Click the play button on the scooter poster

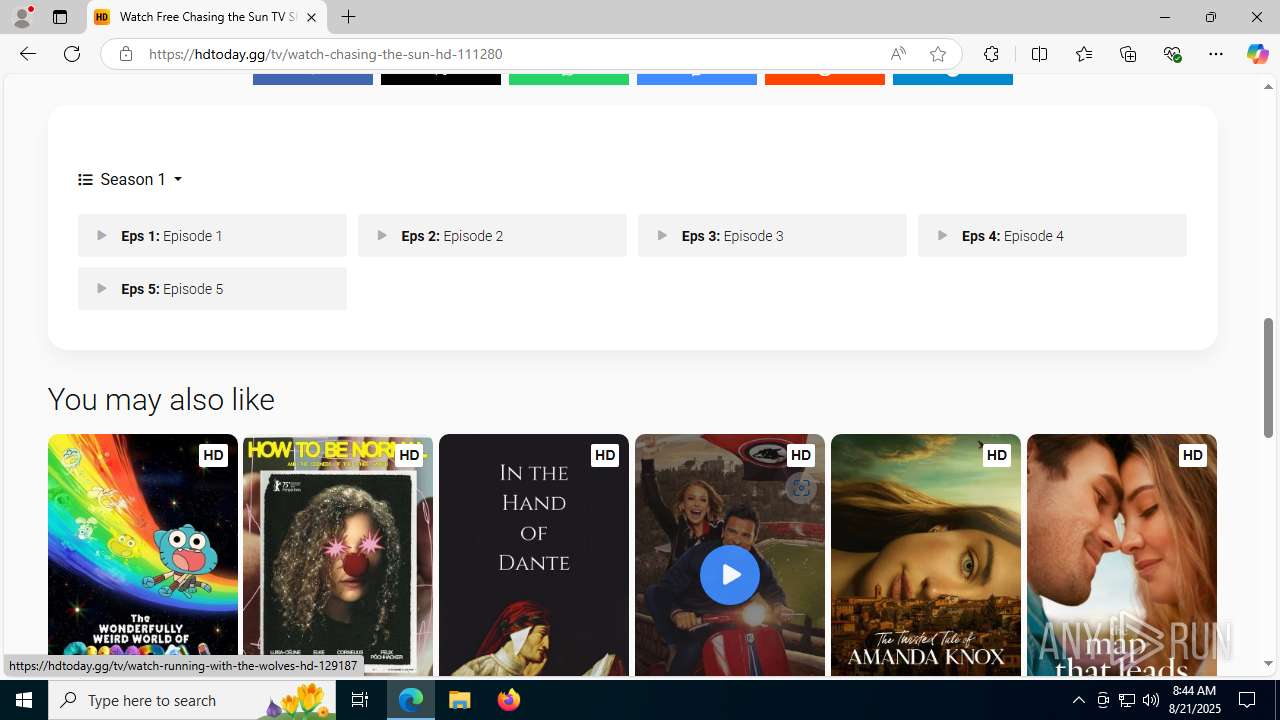click(x=730, y=575)
